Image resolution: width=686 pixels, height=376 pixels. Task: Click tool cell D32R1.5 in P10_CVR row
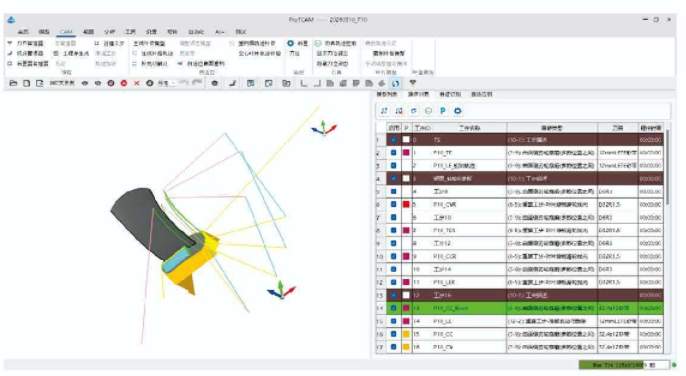pos(618,204)
